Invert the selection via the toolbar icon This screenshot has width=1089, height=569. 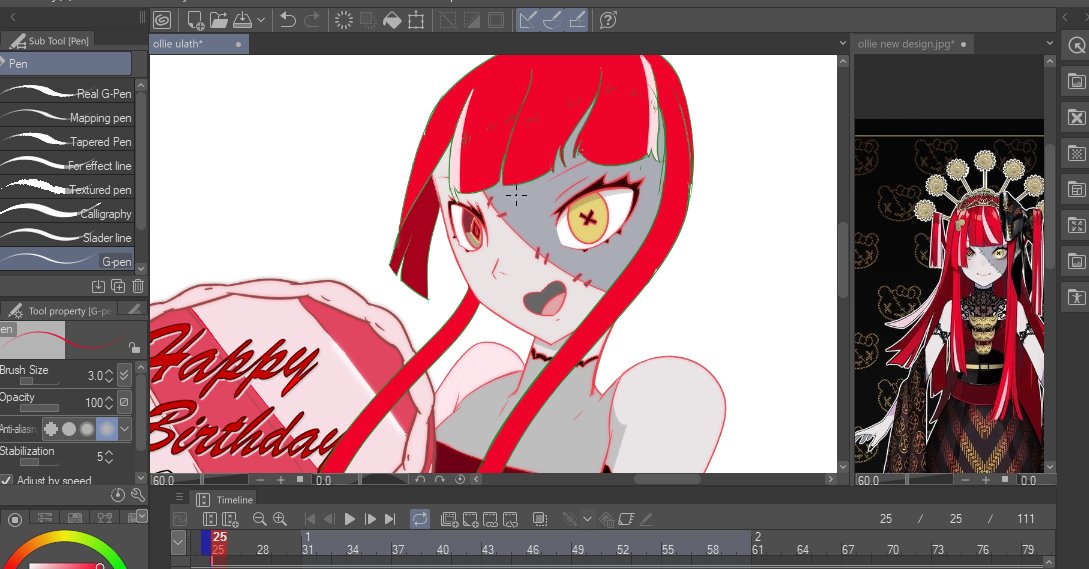tap(472, 20)
